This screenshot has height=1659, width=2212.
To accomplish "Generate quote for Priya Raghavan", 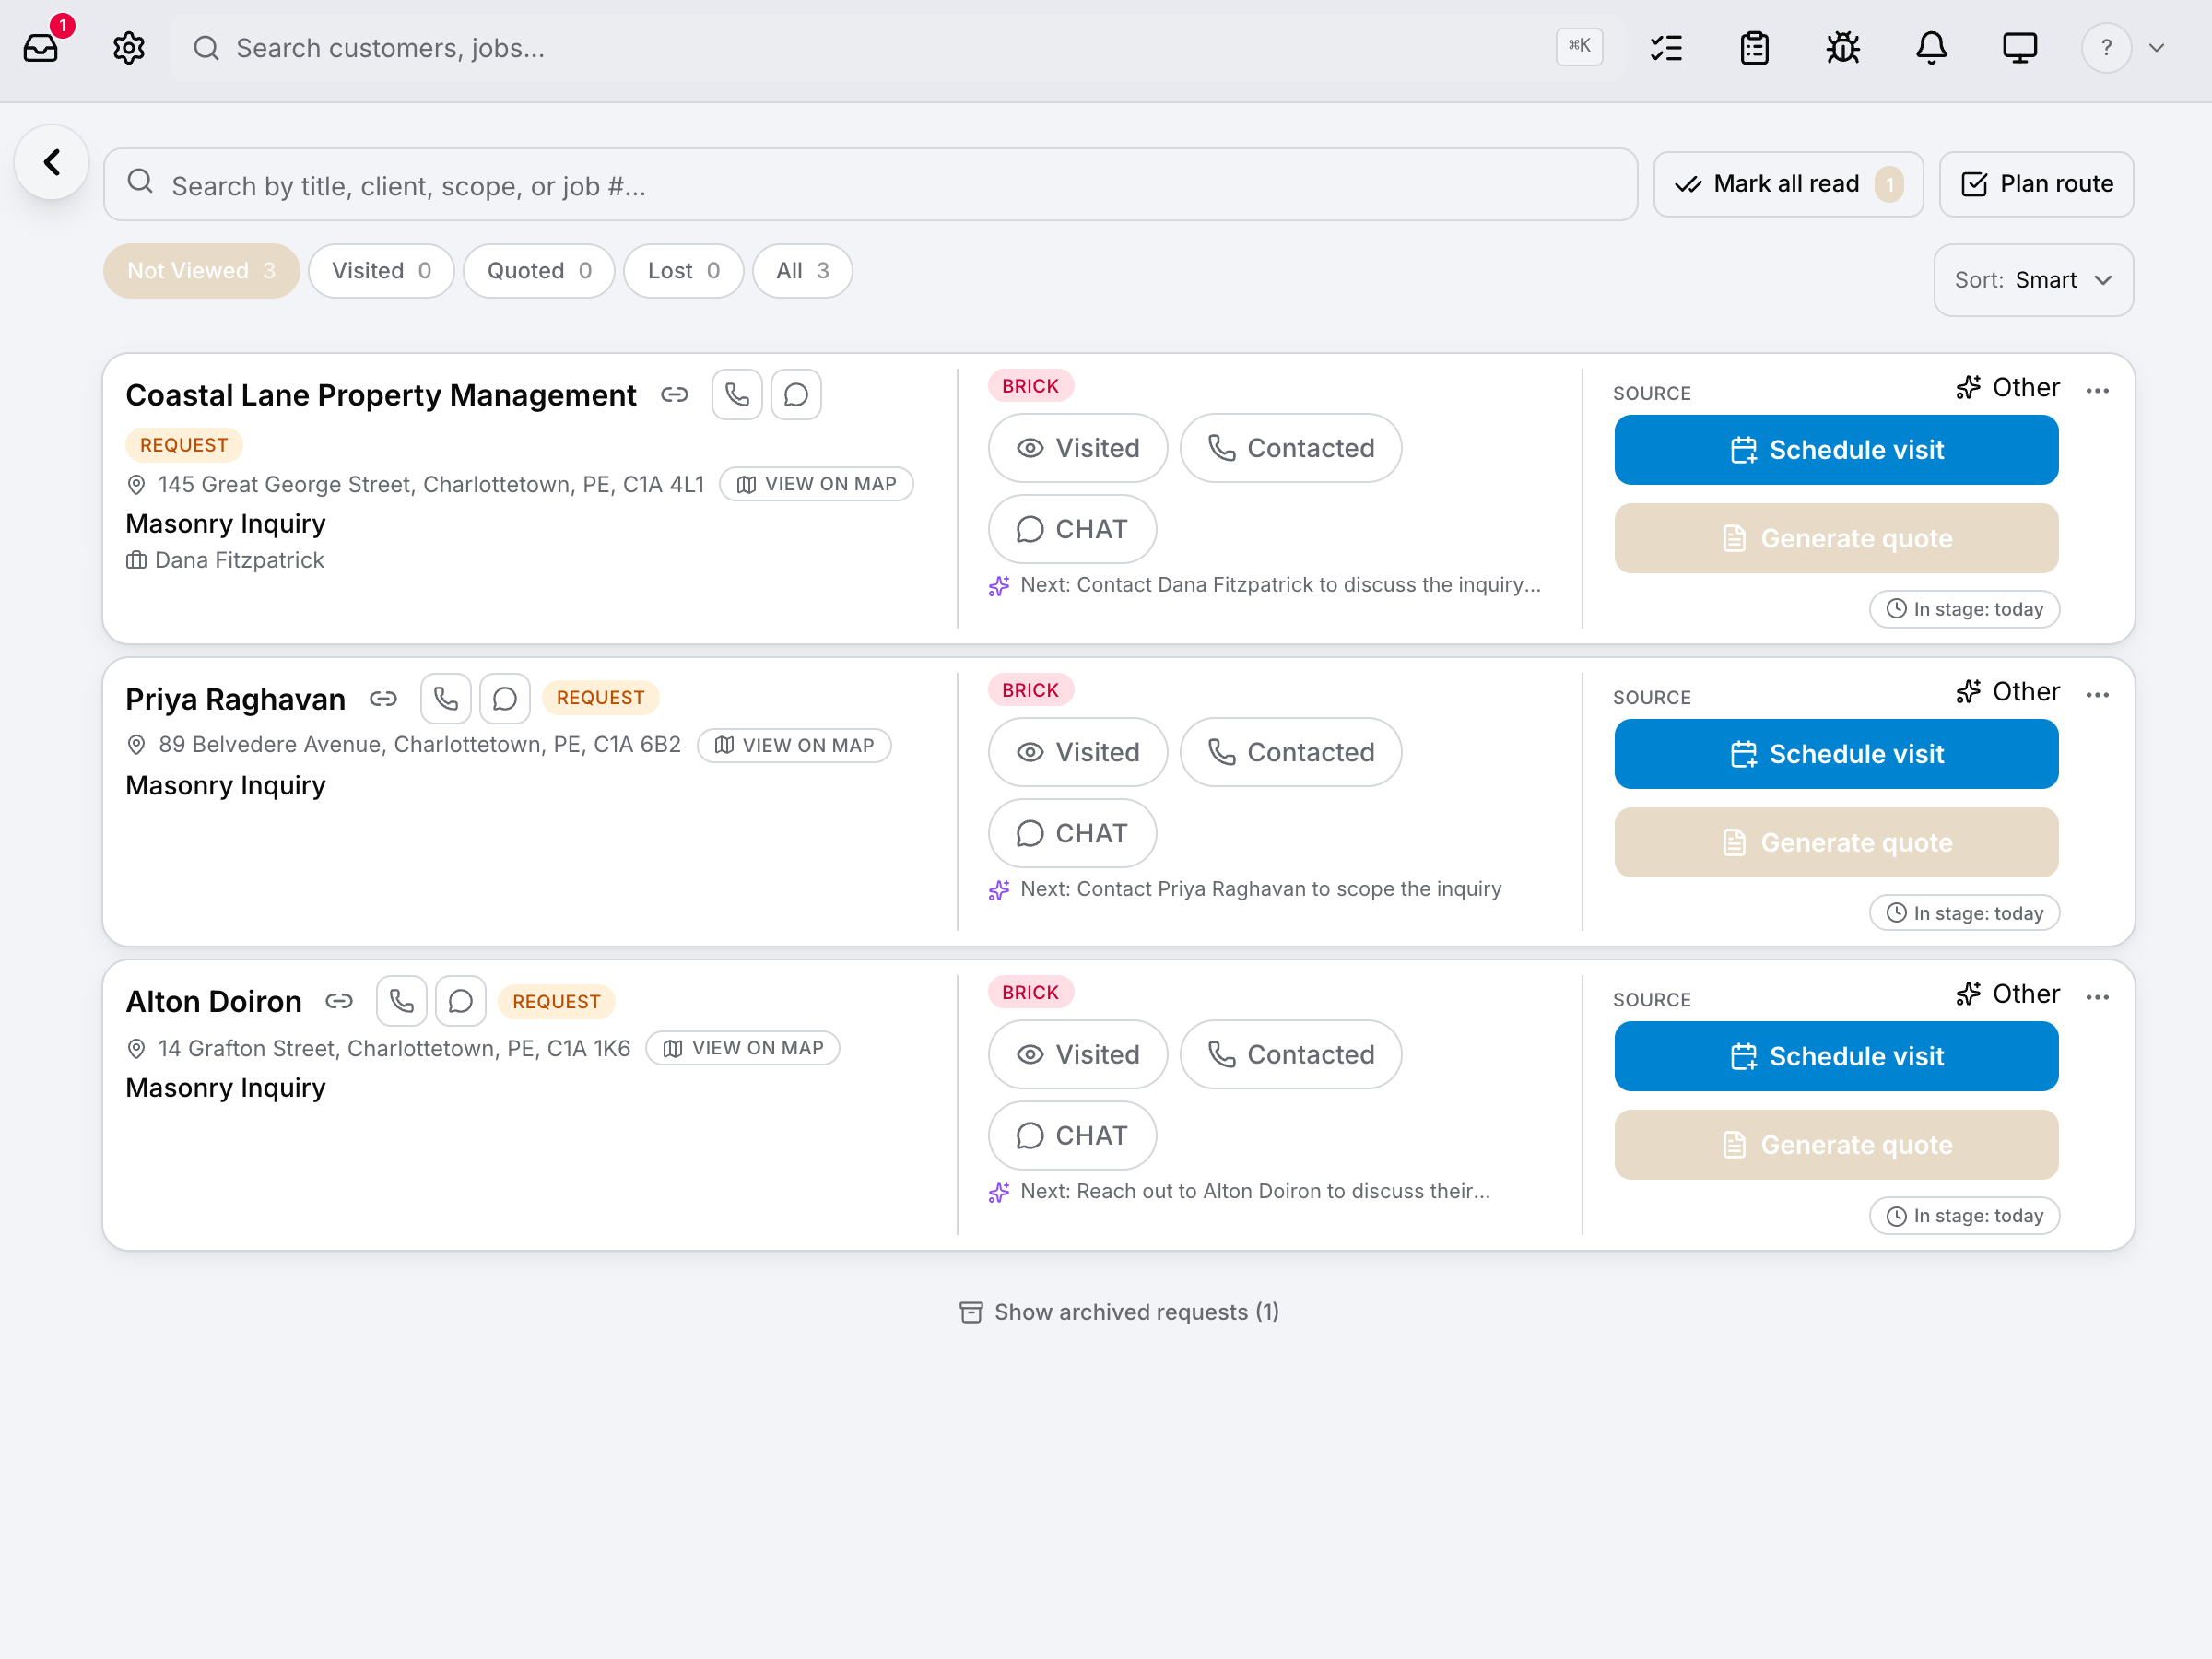I will tap(1836, 842).
